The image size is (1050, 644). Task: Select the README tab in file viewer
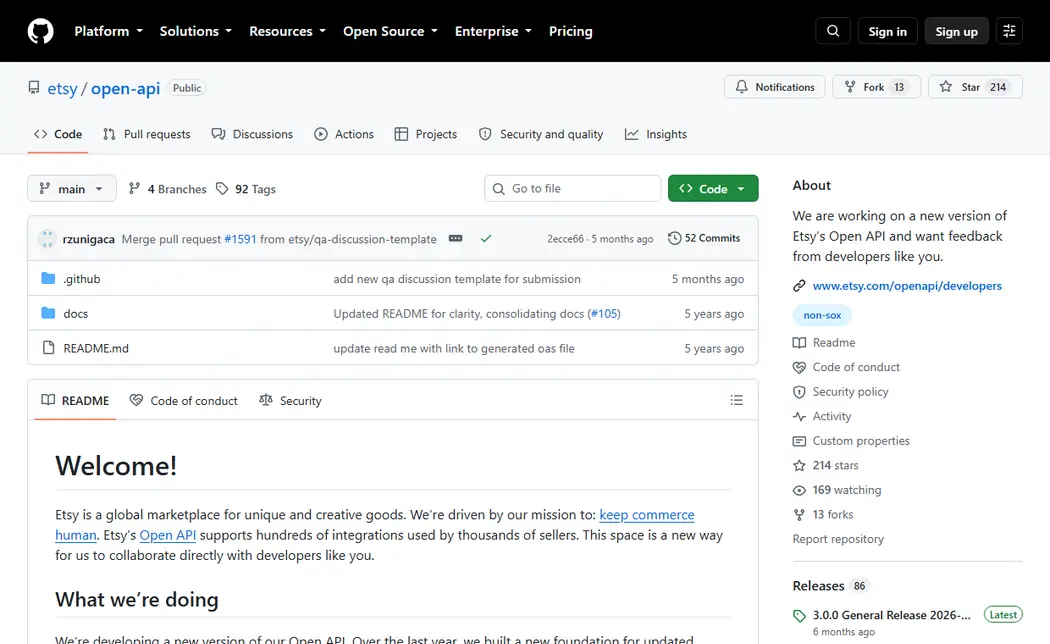[75, 400]
